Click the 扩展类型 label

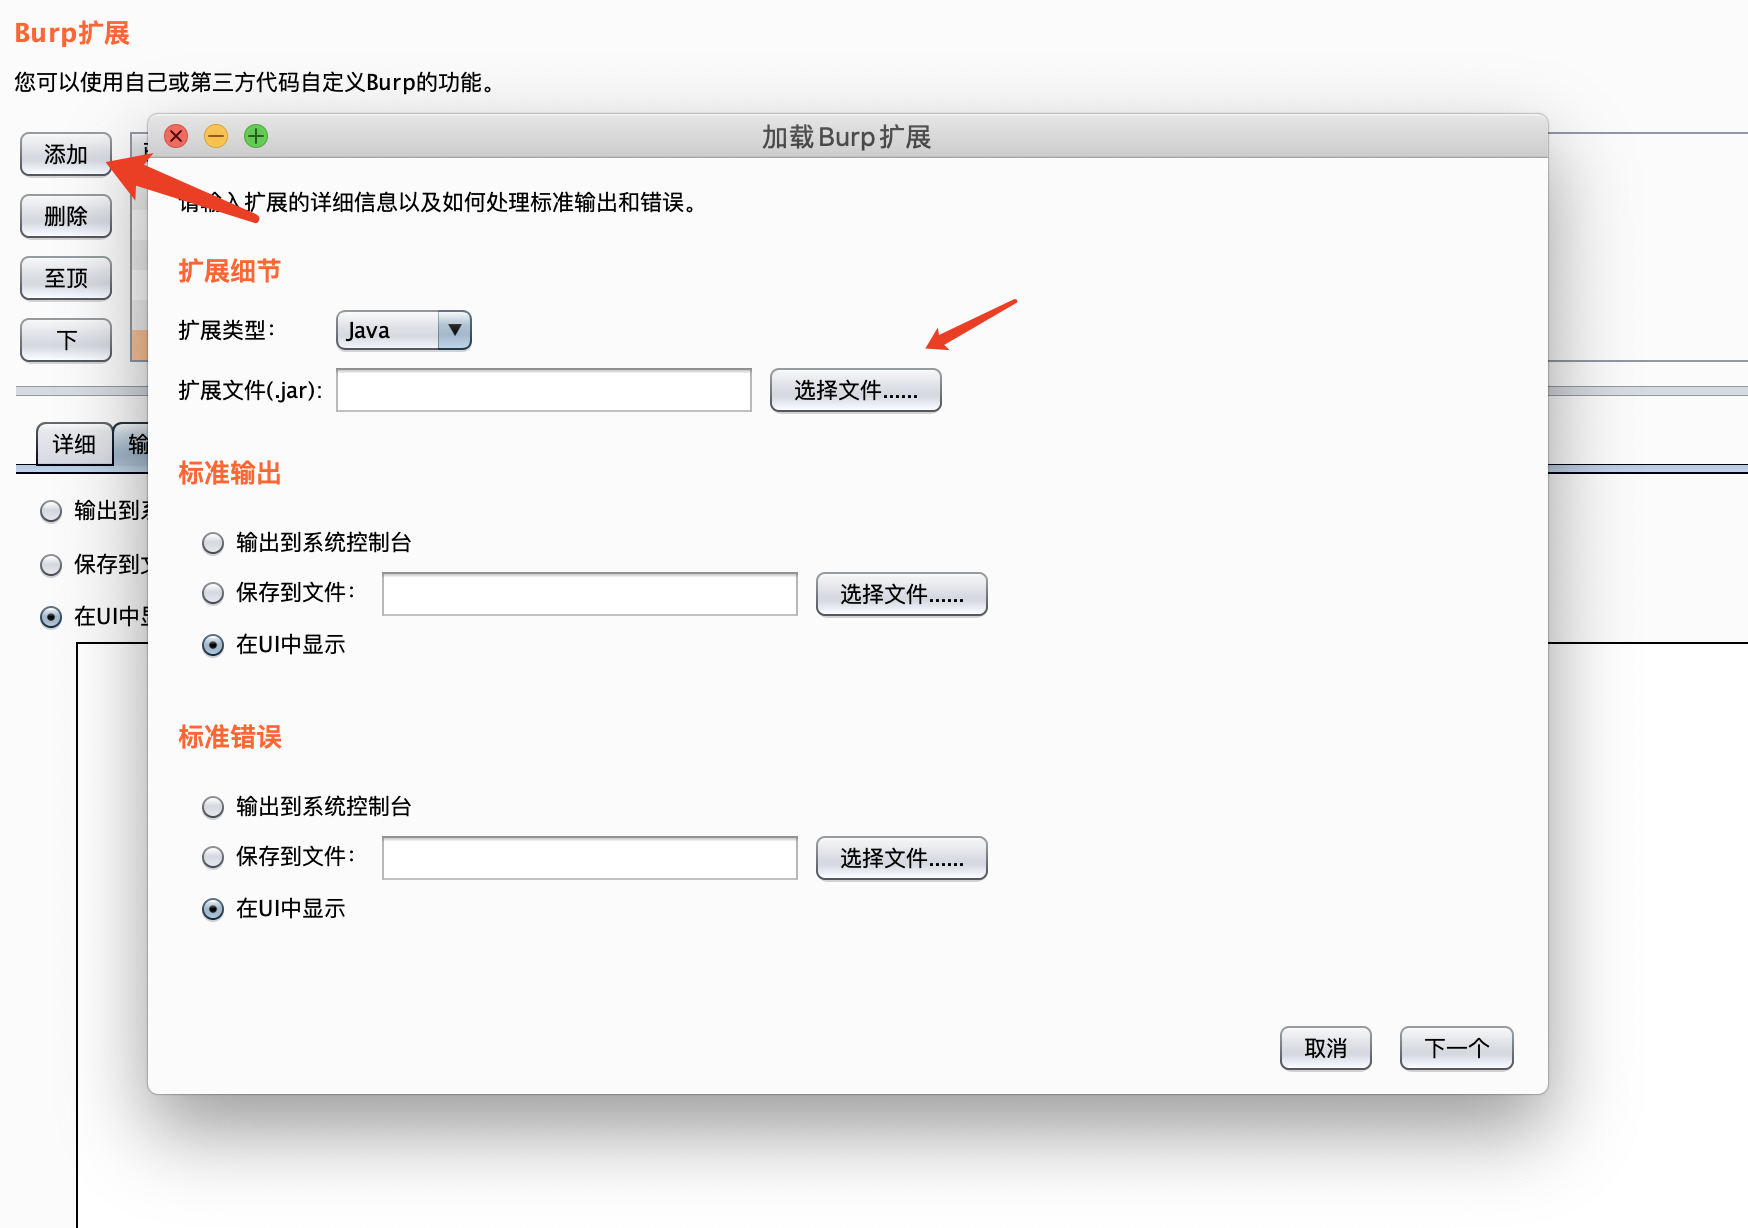click(227, 330)
